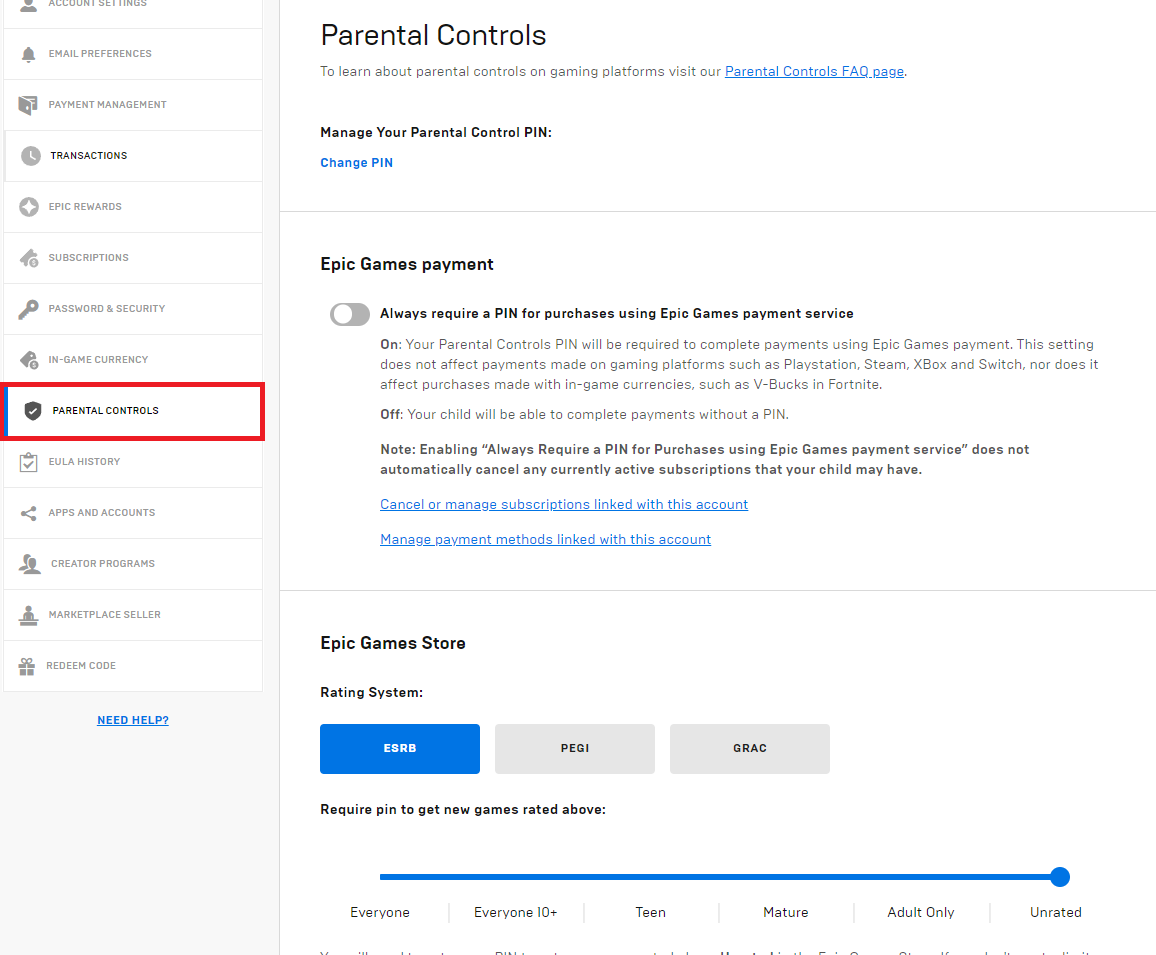Go to In-Game Currency section

98,360
